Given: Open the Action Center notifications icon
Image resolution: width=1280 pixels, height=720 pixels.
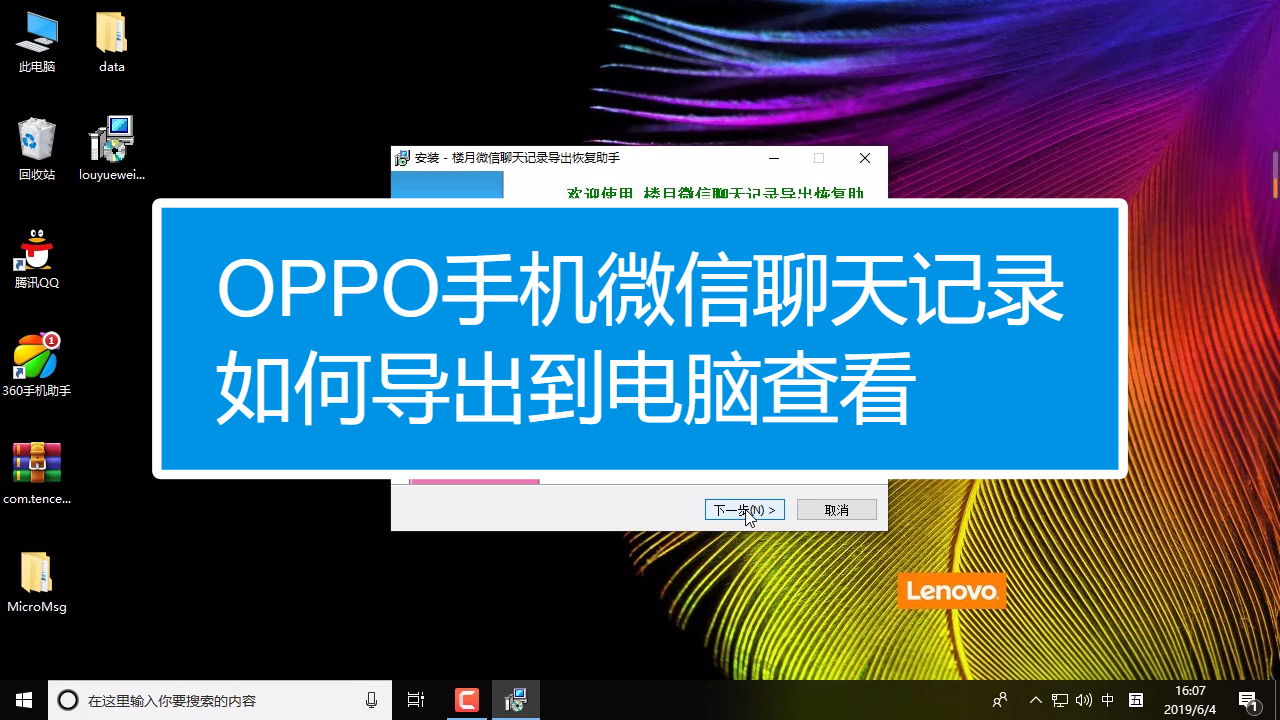Looking at the screenshot, I should point(1248,700).
